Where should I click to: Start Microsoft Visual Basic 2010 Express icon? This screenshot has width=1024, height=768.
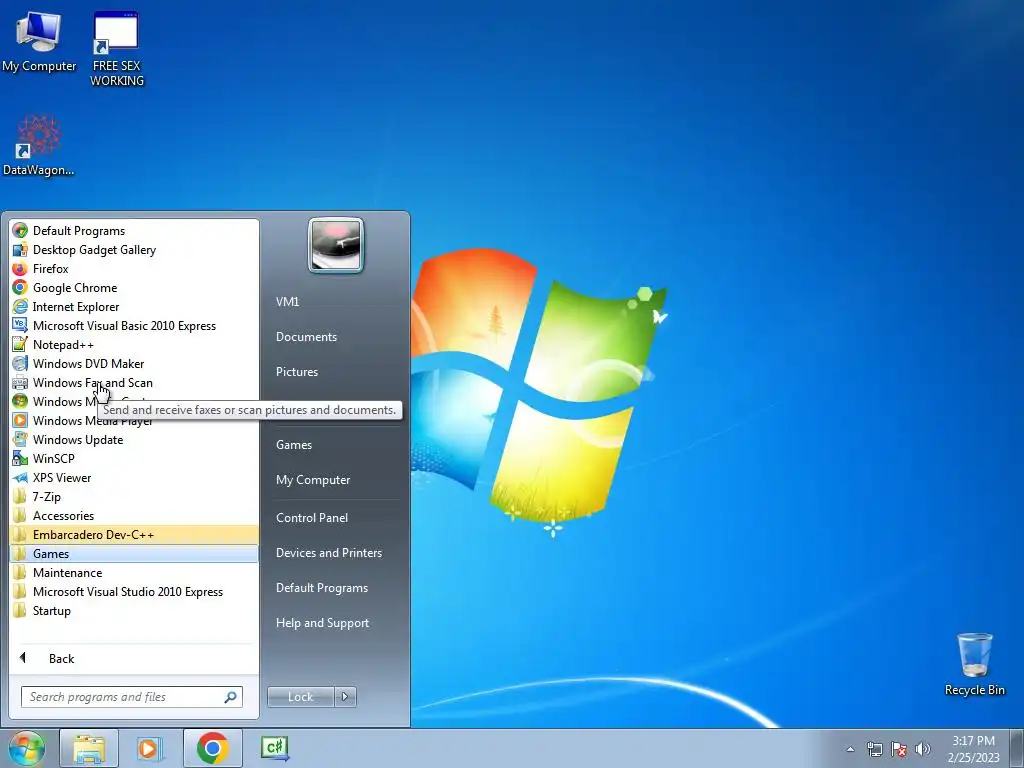(x=20, y=325)
